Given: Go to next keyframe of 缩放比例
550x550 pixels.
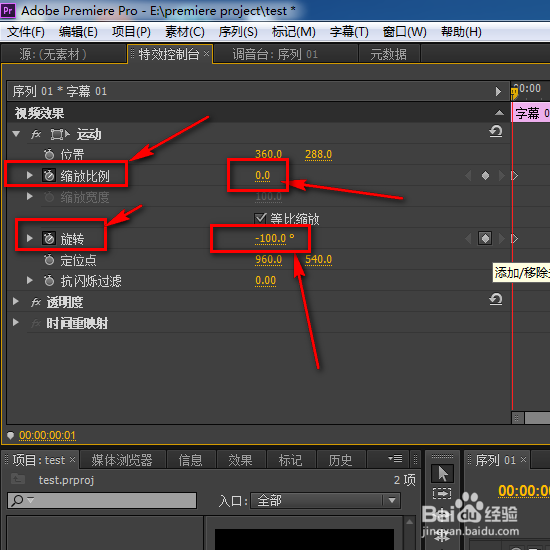Looking at the screenshot, I should click(x=502, y=175).
